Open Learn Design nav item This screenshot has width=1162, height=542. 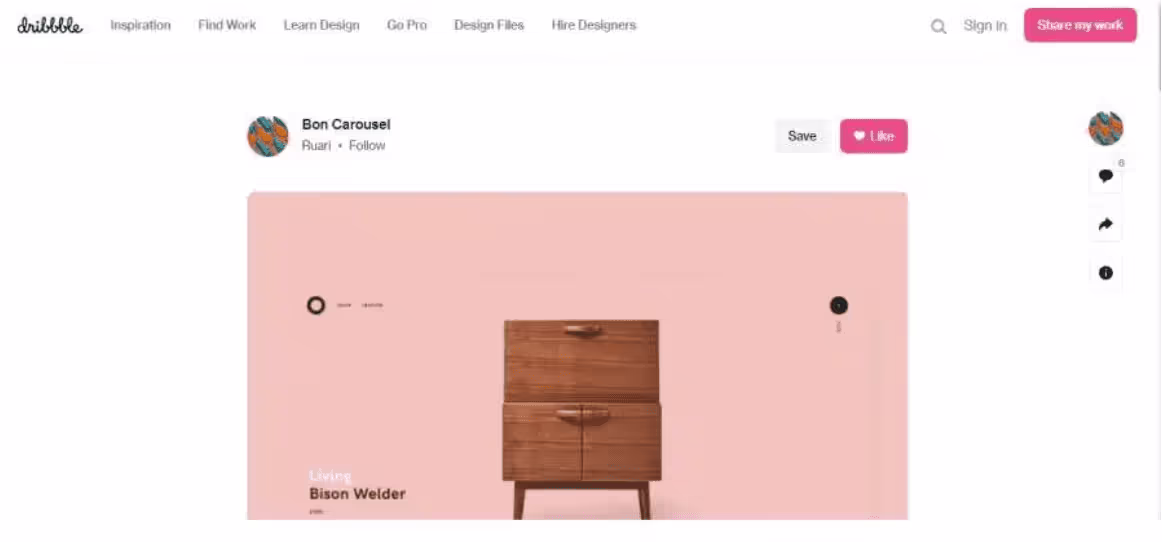[x=322, y=25]
